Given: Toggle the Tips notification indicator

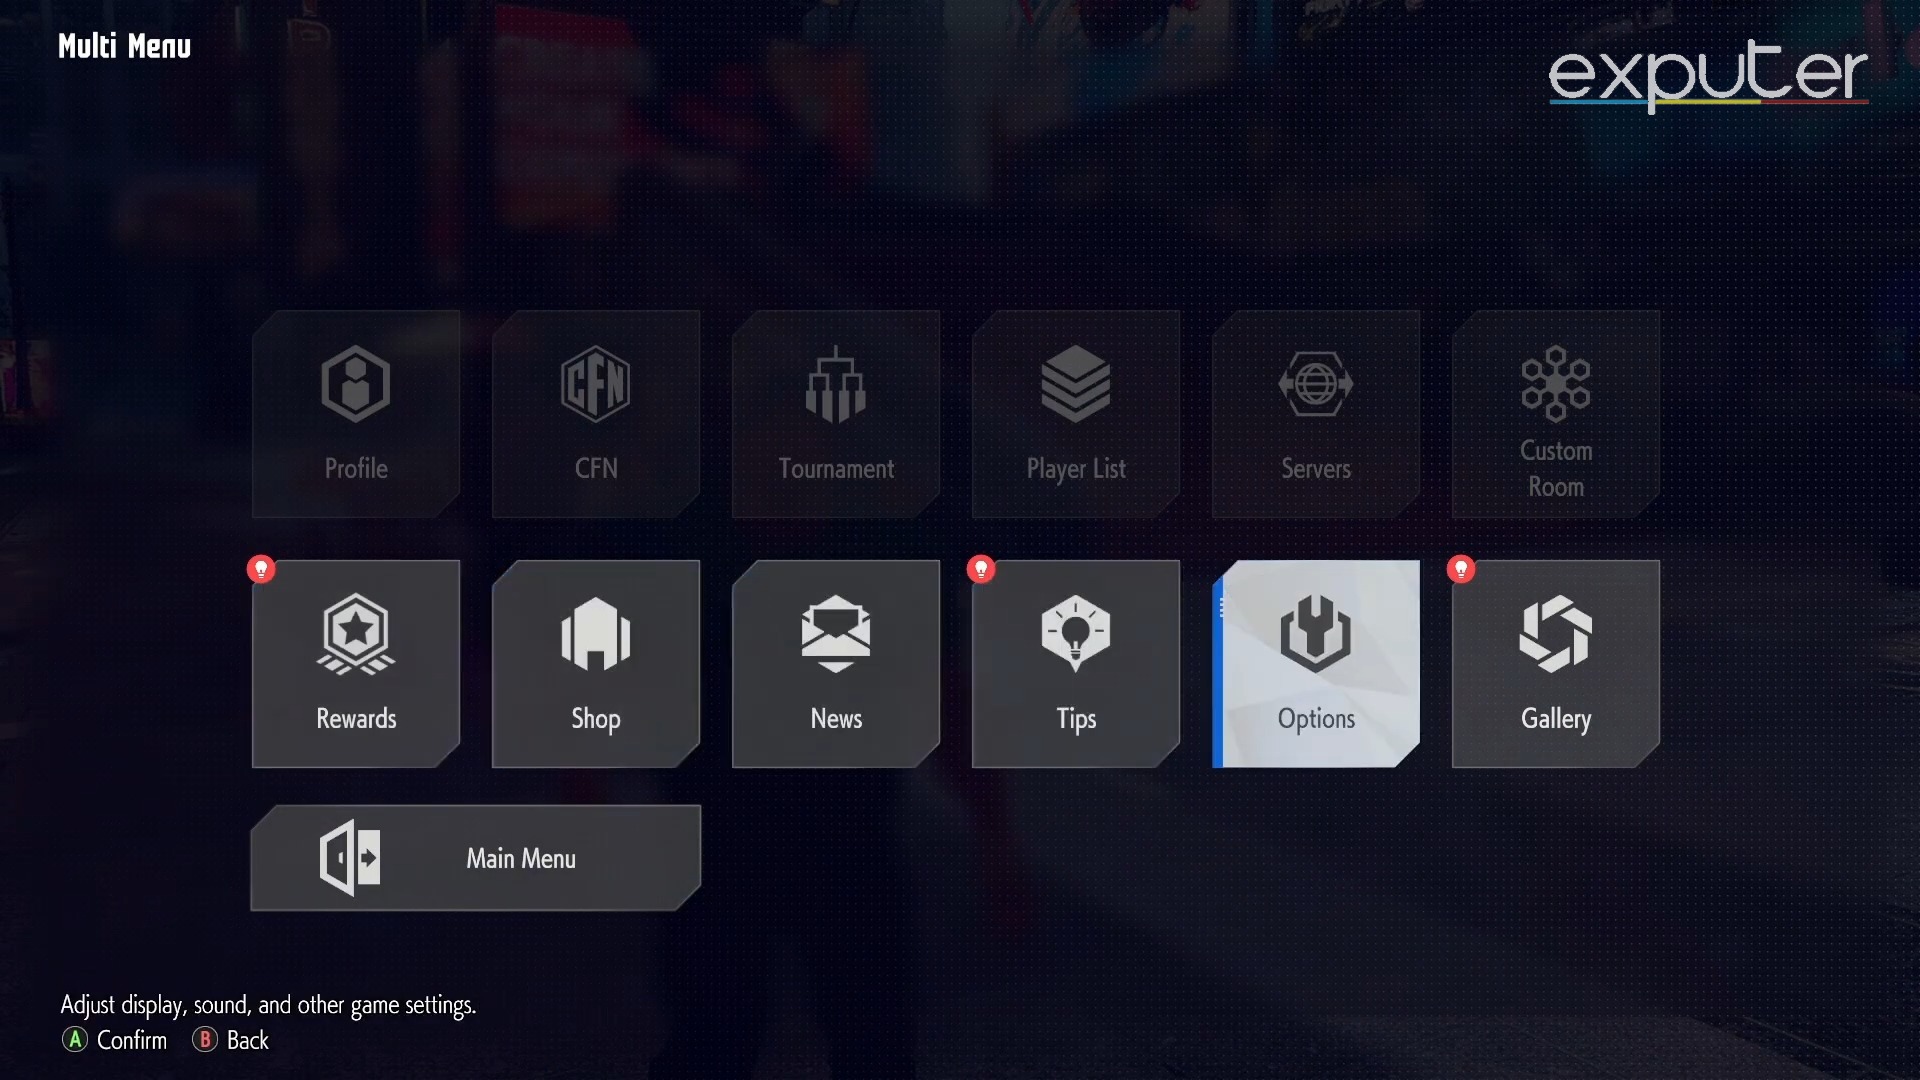Looking at the screenshot, I should (981, 568).
